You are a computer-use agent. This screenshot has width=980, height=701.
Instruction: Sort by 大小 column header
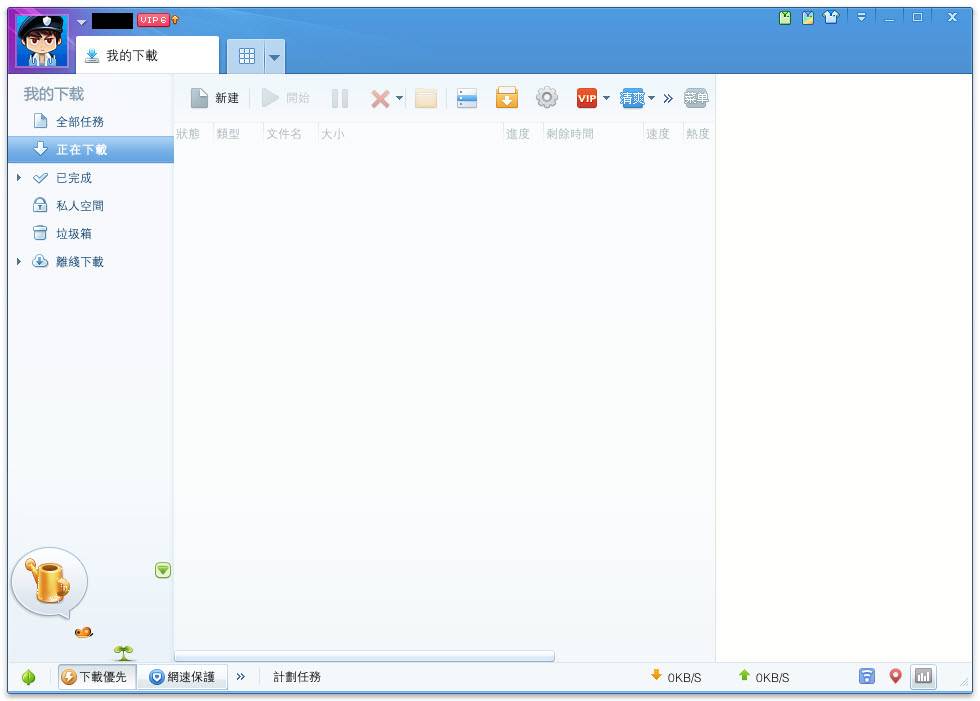(x=332, y=134)
